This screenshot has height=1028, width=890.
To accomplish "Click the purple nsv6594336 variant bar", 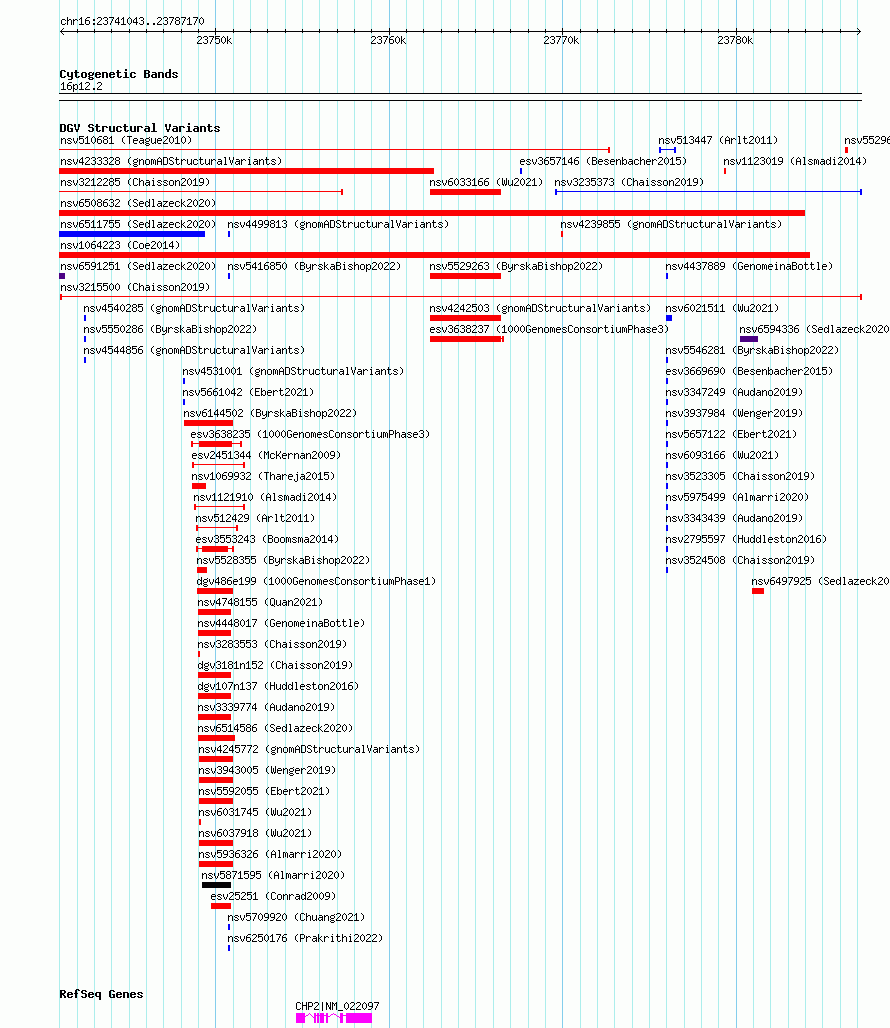I will pos(748,339).
